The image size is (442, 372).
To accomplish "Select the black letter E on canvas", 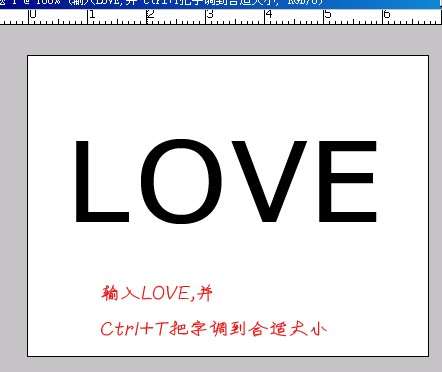I will 348,181.
